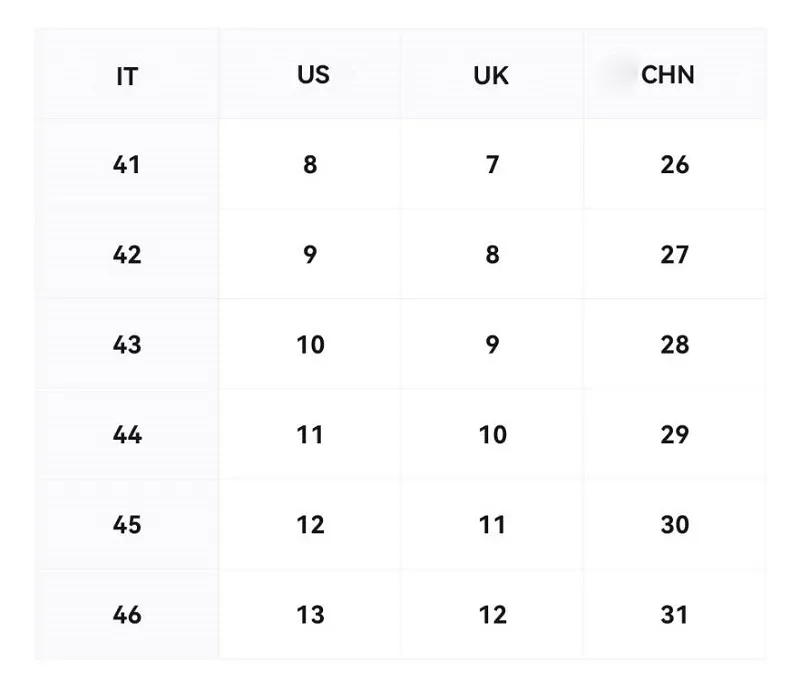Select IT size 44 cell

[127, 435]
